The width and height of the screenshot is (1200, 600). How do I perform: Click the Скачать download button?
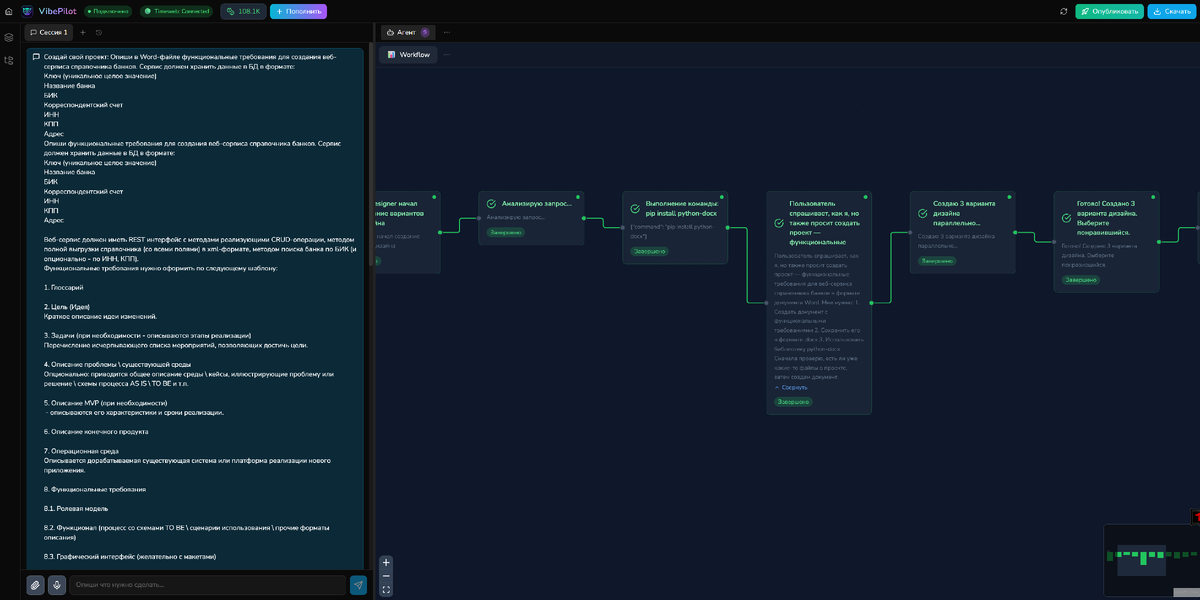click(1171, 11)
